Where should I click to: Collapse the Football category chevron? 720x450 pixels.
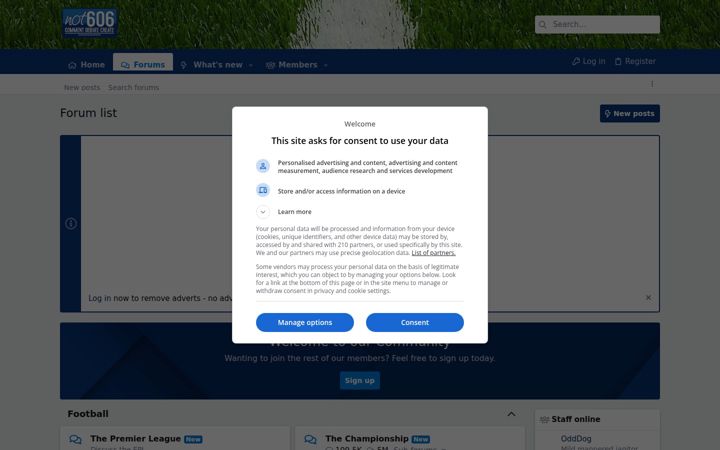click(x=511, y=414)
